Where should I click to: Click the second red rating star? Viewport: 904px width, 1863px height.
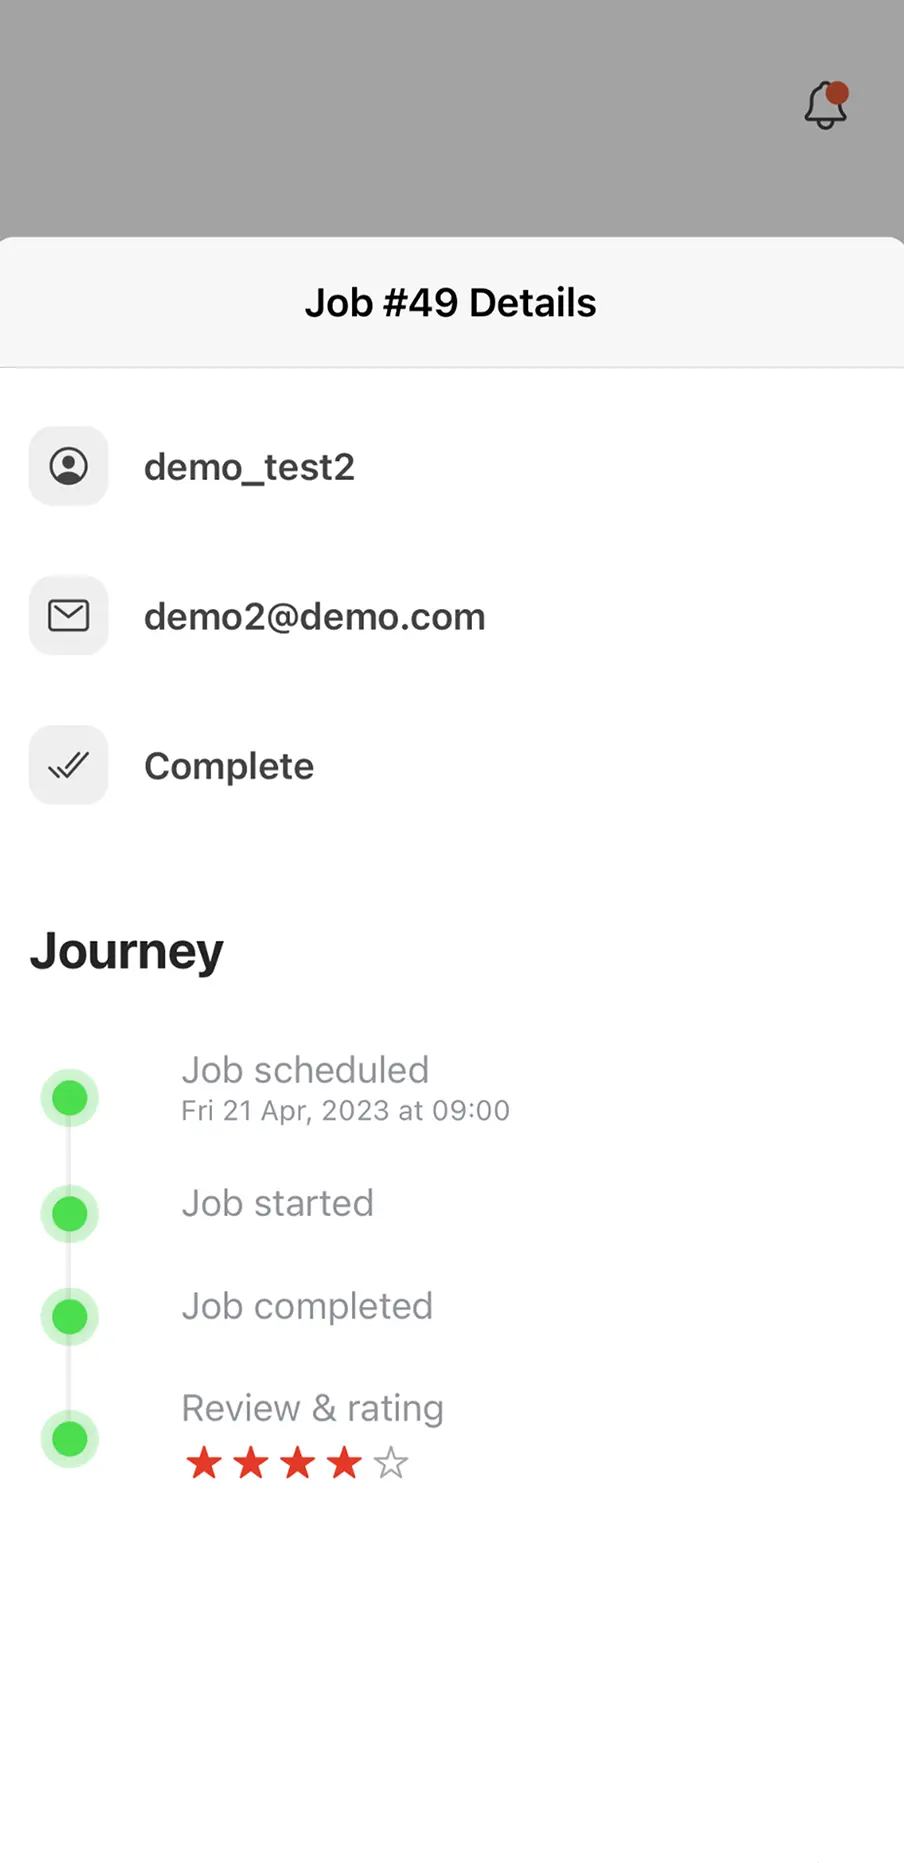tap(251, 1463)
